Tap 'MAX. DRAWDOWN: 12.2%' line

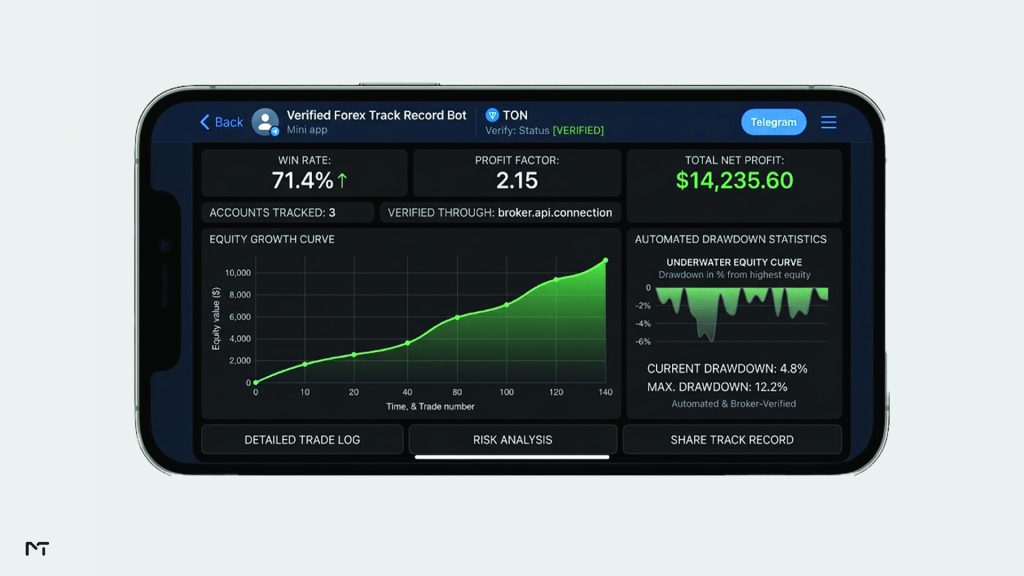coord(717,387)
